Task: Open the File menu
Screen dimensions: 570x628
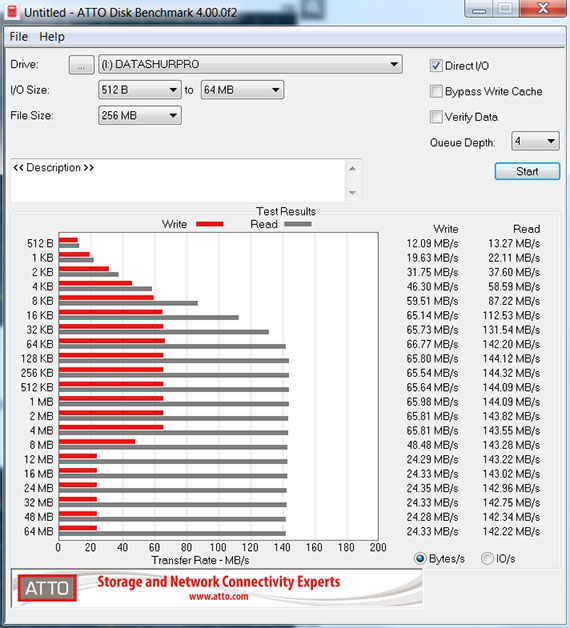Action: 19,37
